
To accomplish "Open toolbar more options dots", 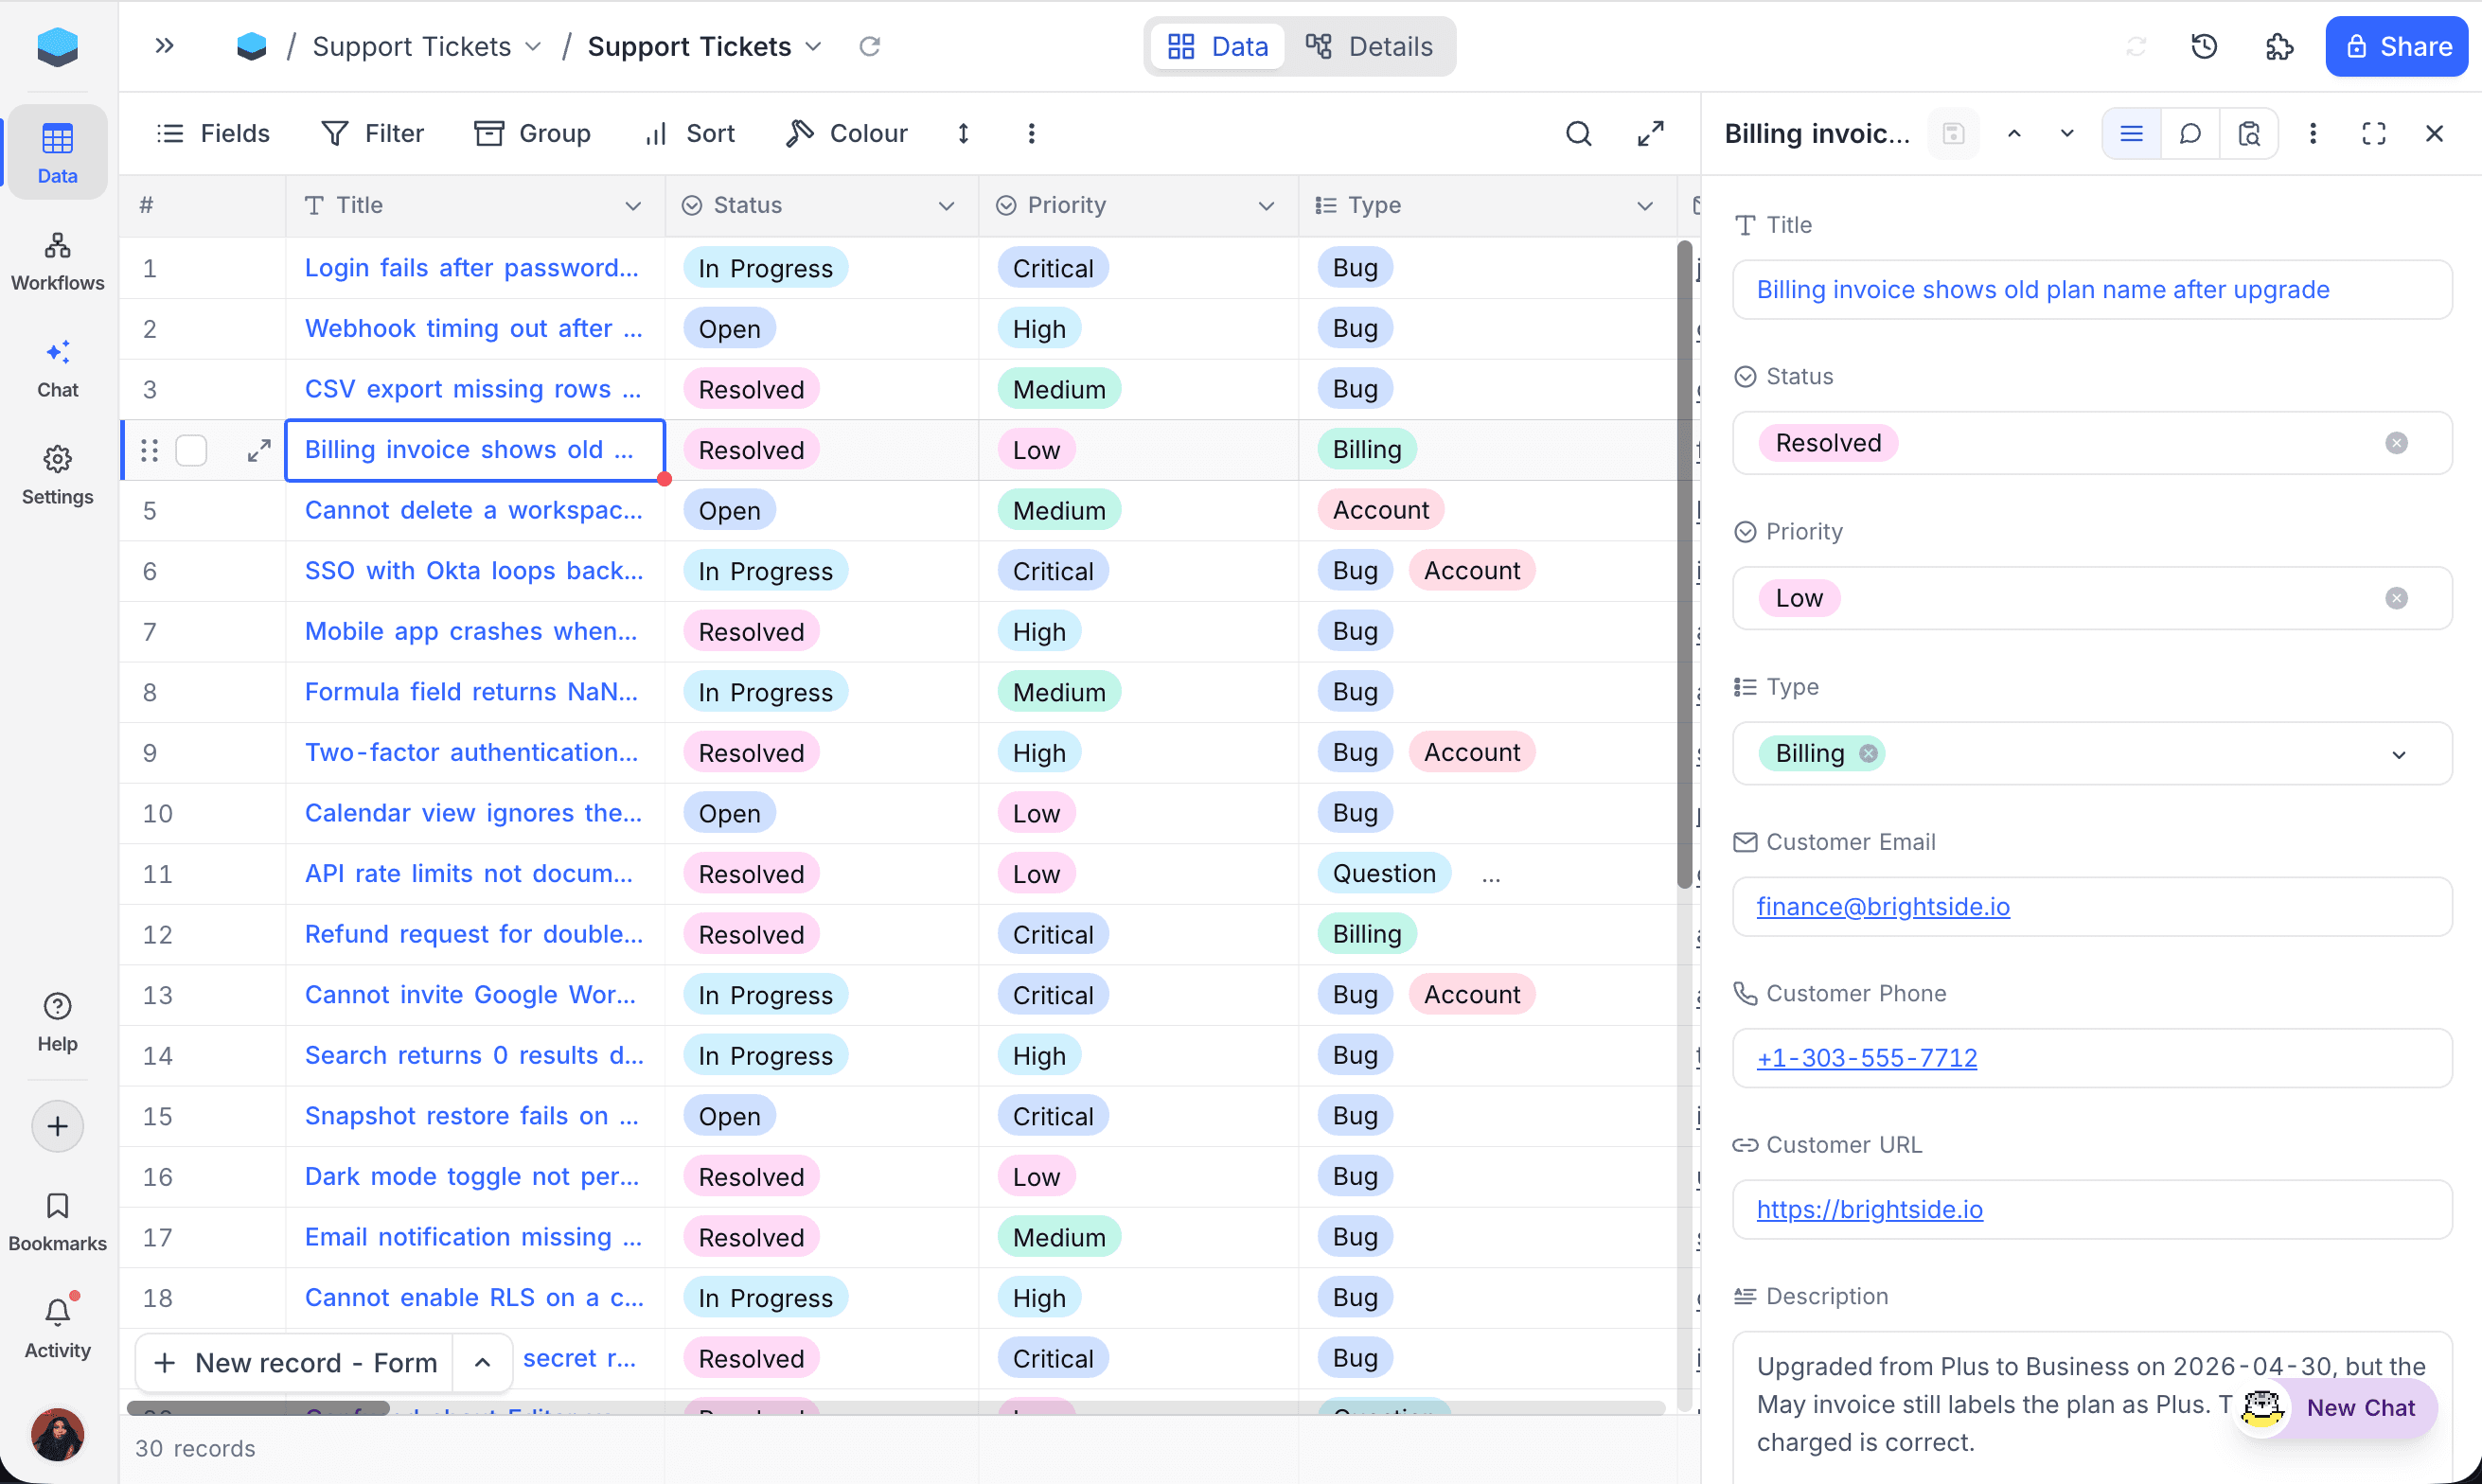I will 1031,133.
